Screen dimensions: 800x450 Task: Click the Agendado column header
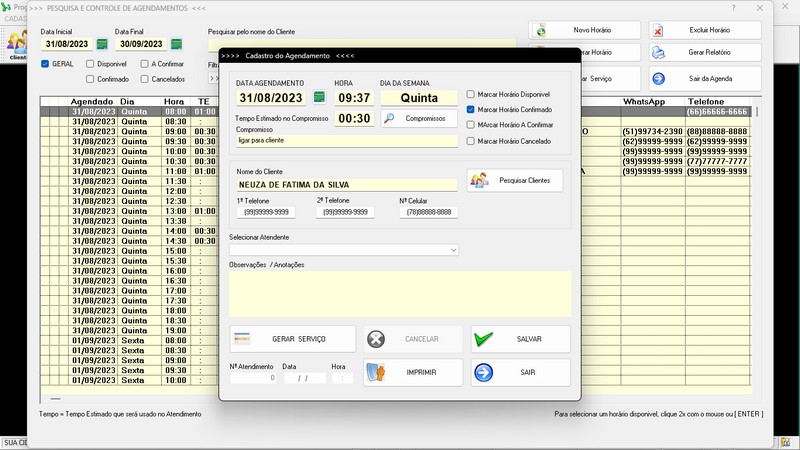[92, 102]
